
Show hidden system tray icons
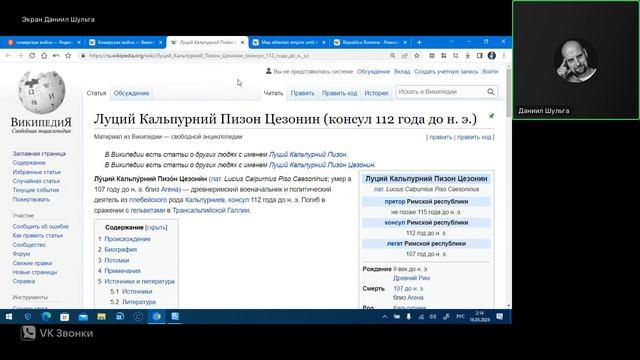[384, 317]
